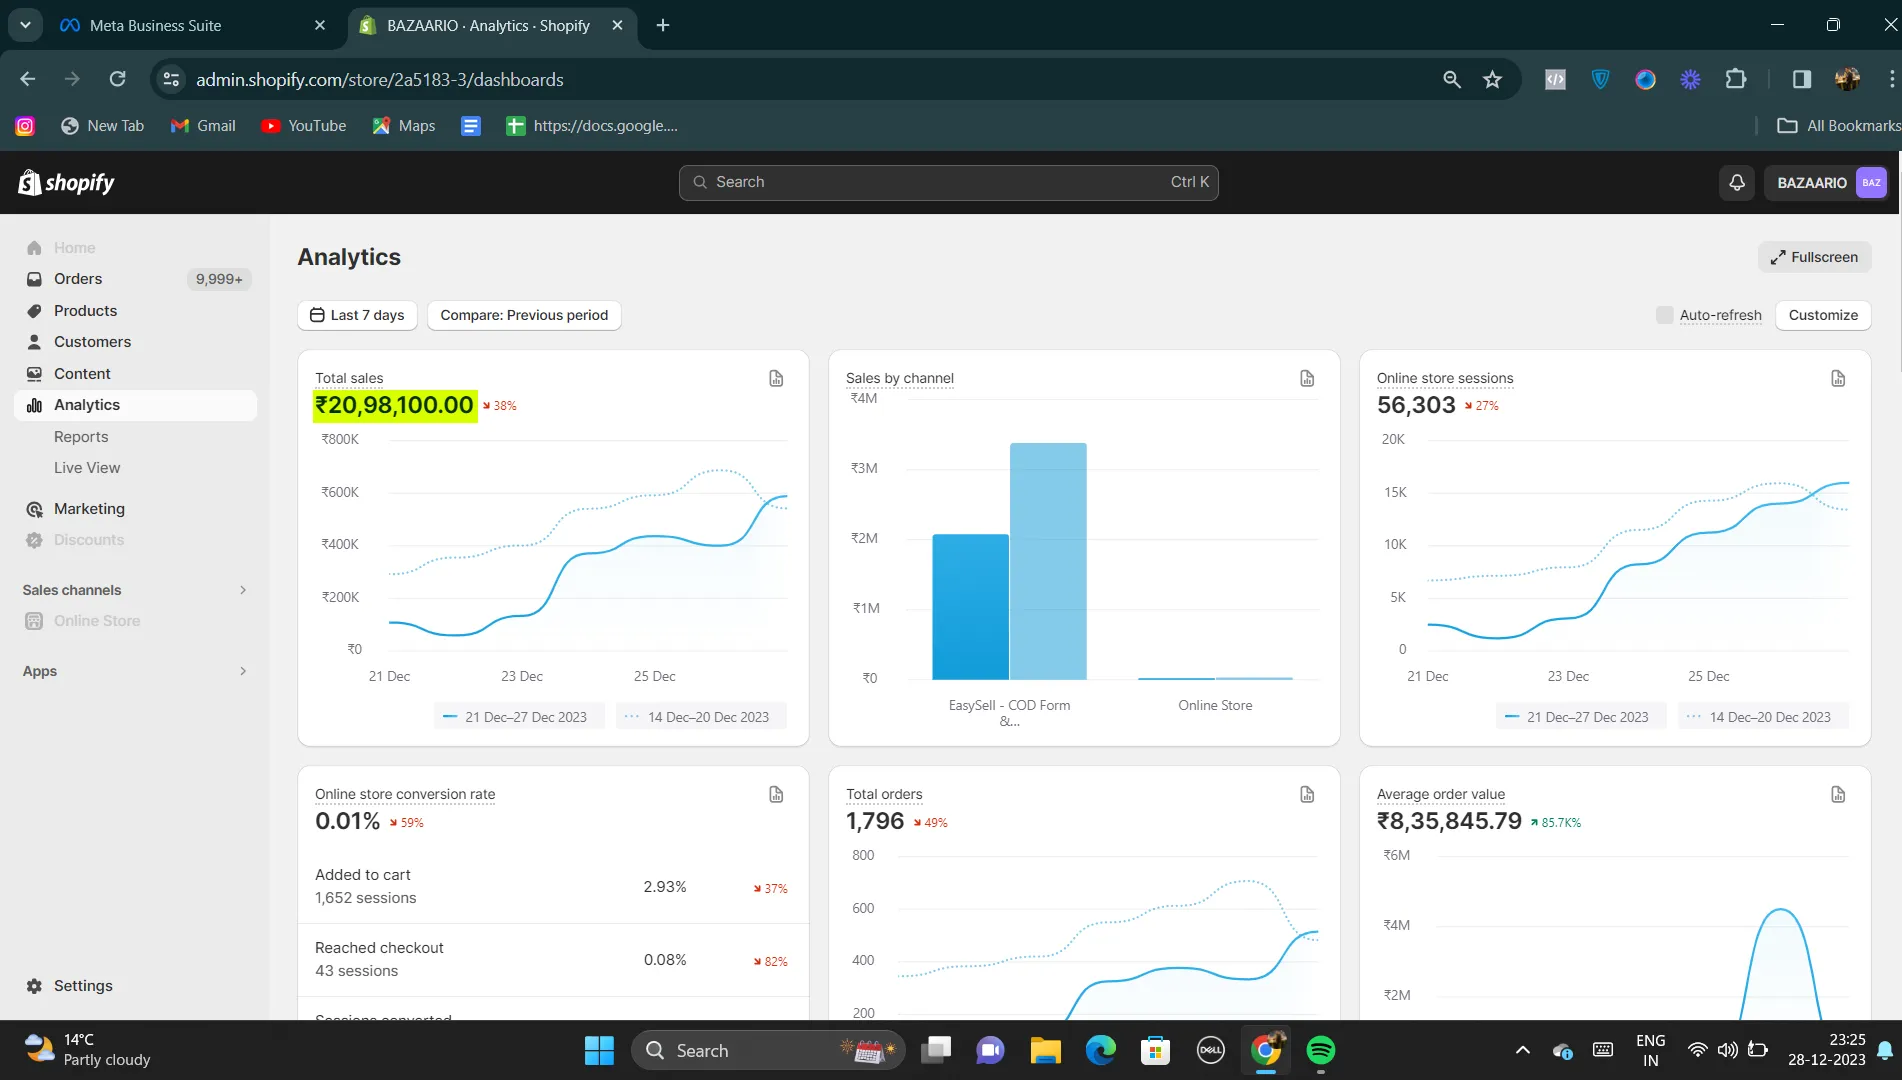Image resolution: width=1902 pixels, height=1080 pixels.
Task: Switch to the Meta Business Suite tab
Action: pos(155,25)
